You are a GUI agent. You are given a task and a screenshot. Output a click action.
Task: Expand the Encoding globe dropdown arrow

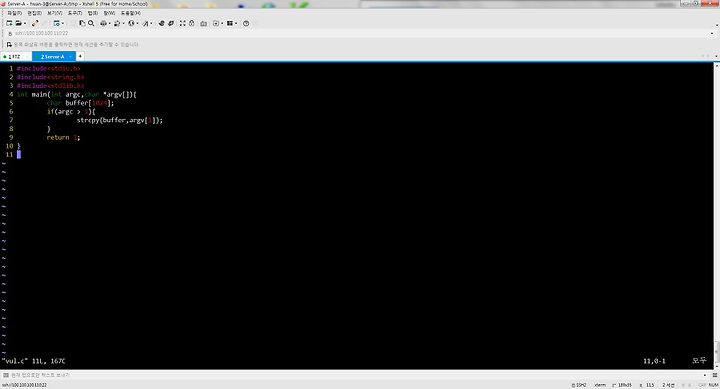click(x=137, y=23)
